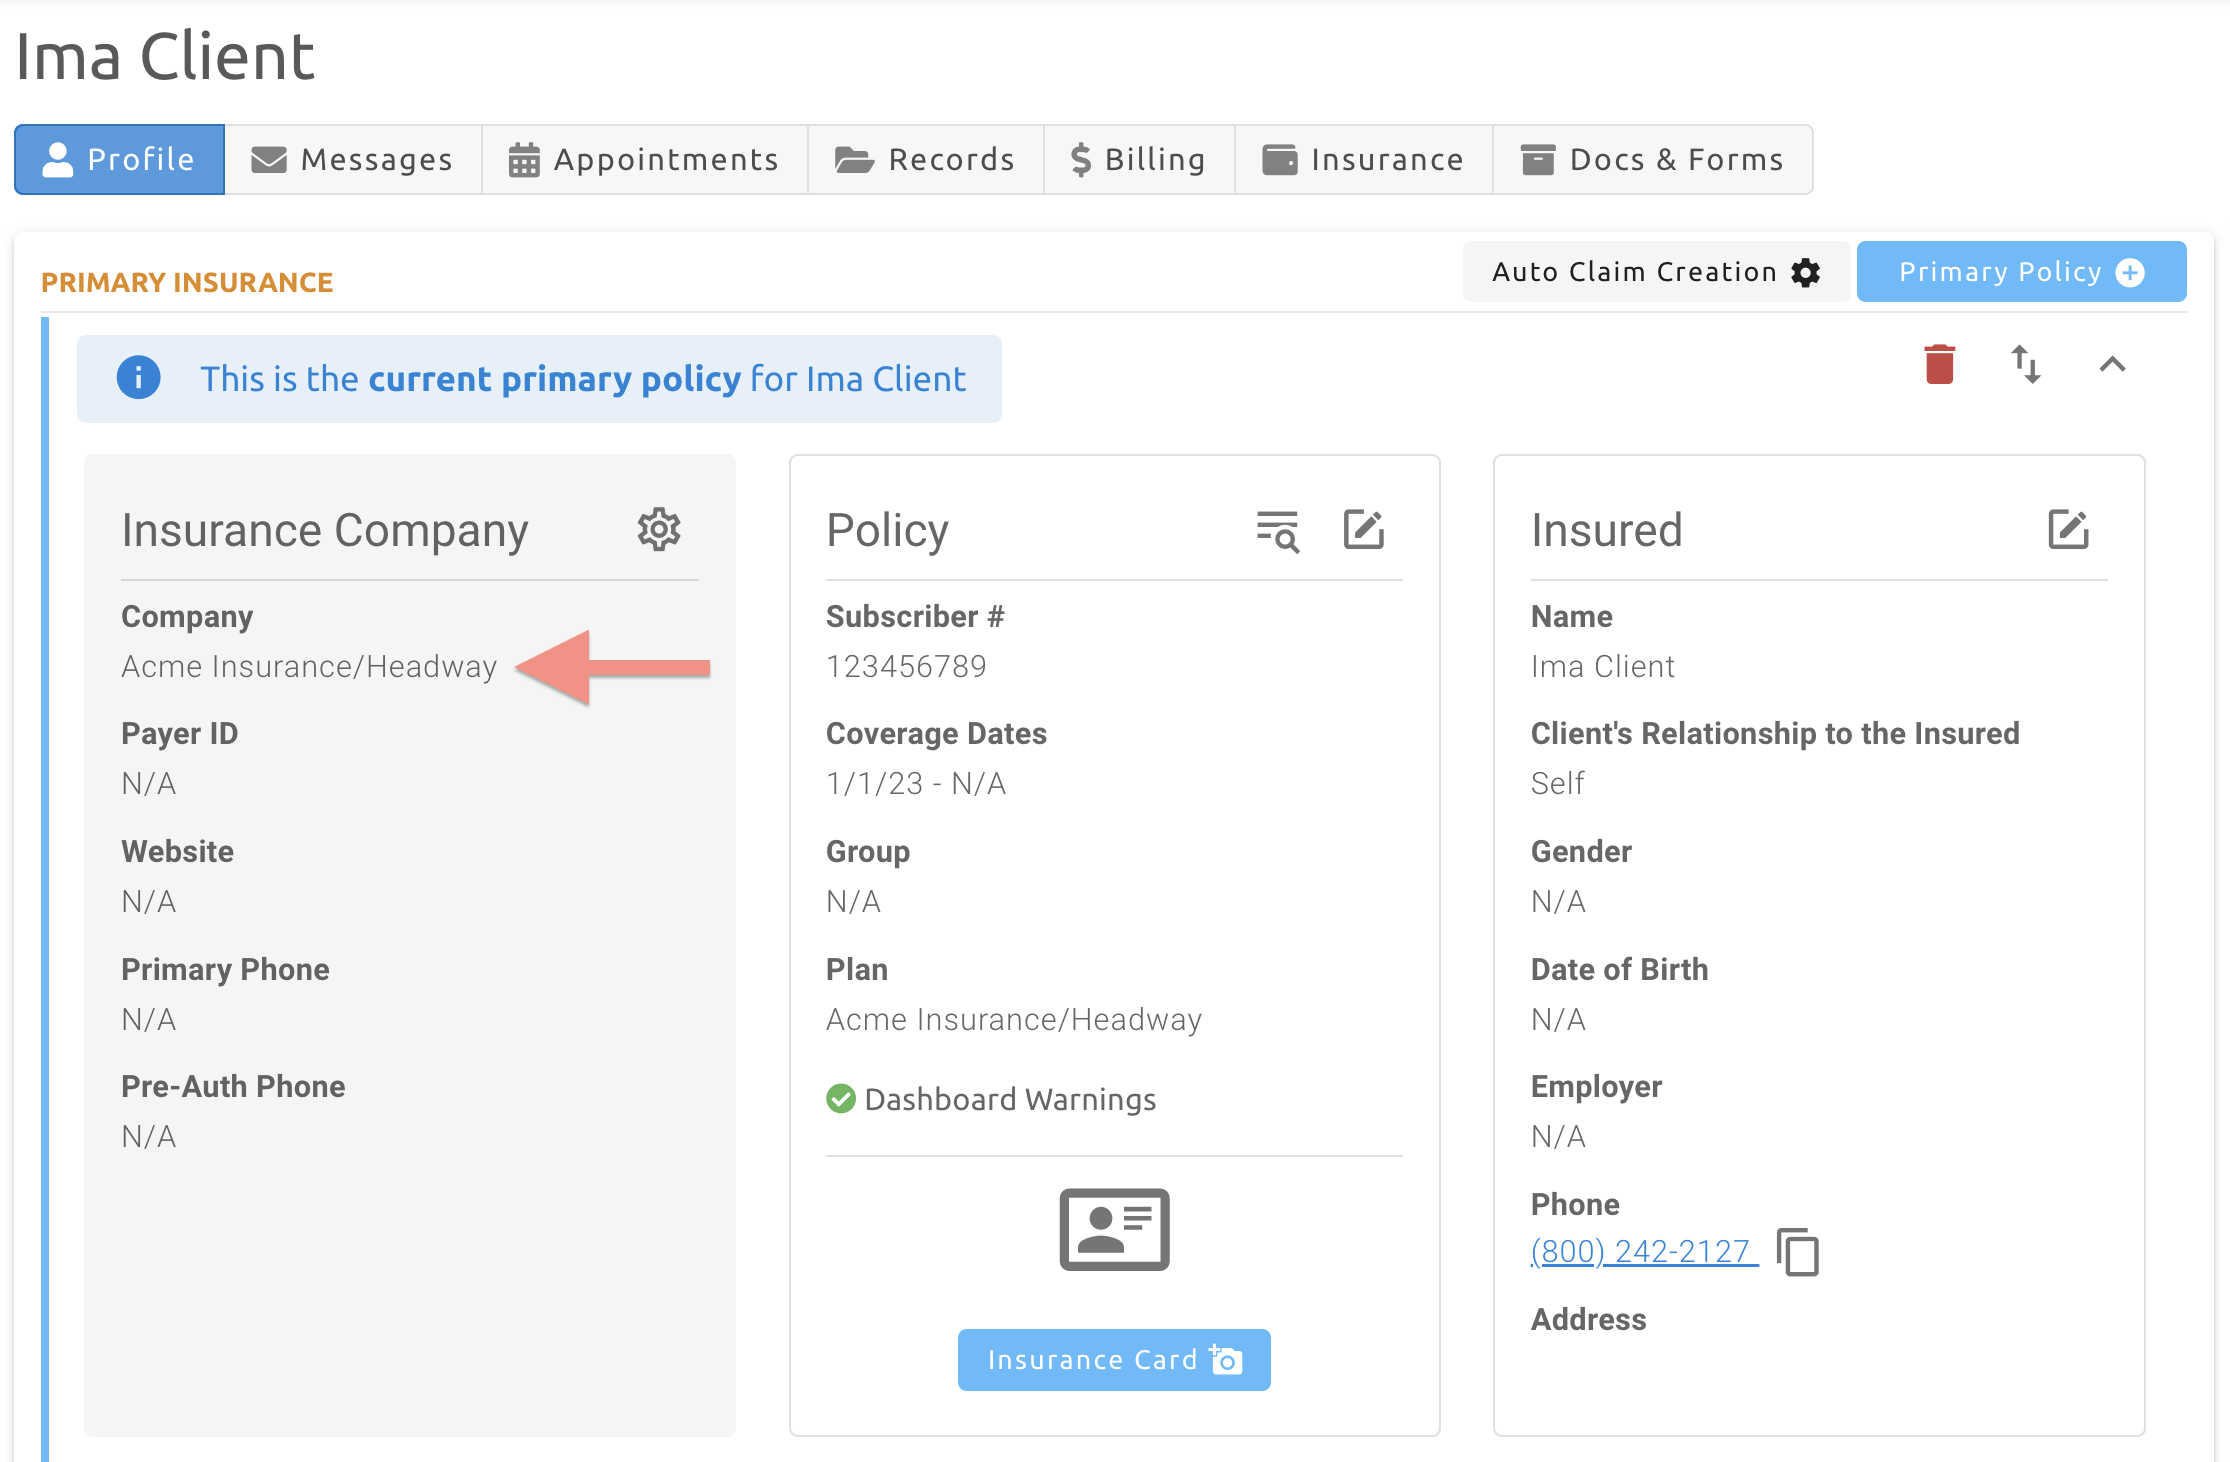Open the Appointments tab

point(644,160)
